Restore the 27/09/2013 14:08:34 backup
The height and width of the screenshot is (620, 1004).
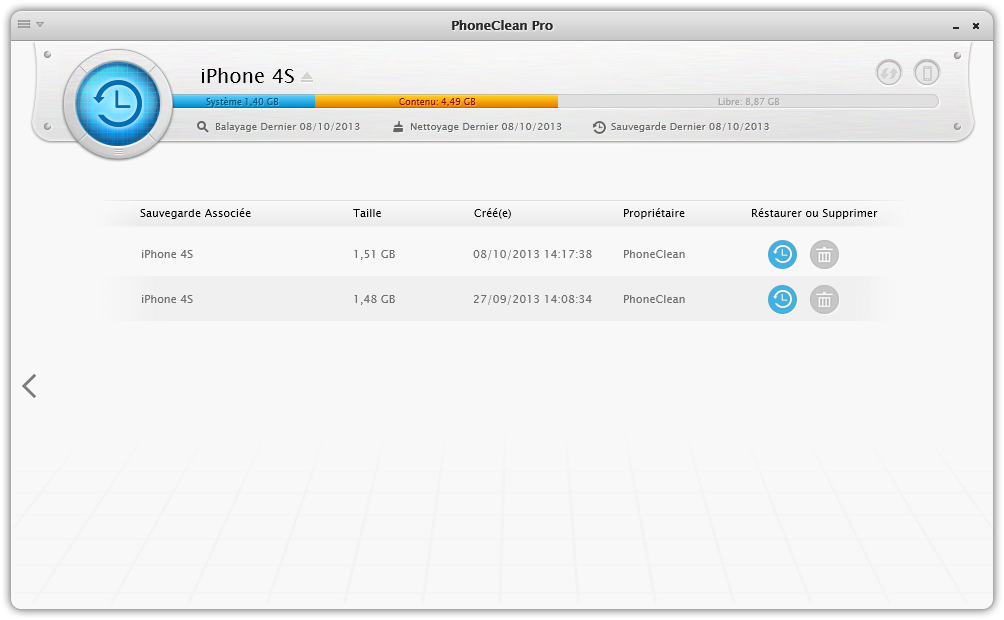click(782, 299)
